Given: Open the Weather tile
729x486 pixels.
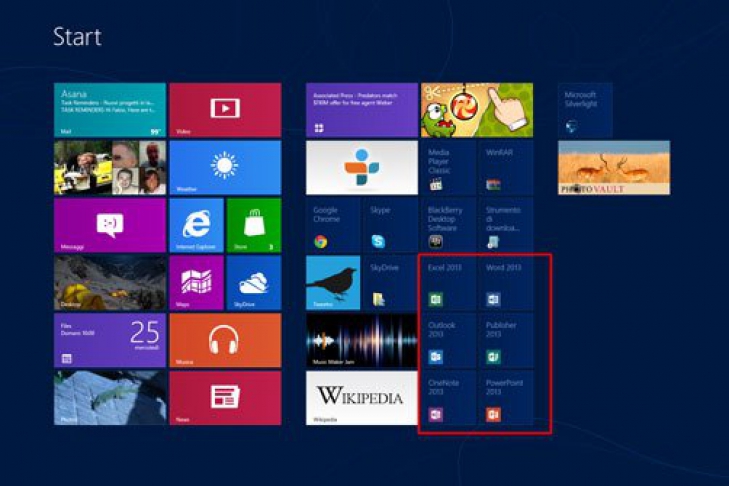Looking at the screenshot, I should point(225,167).
